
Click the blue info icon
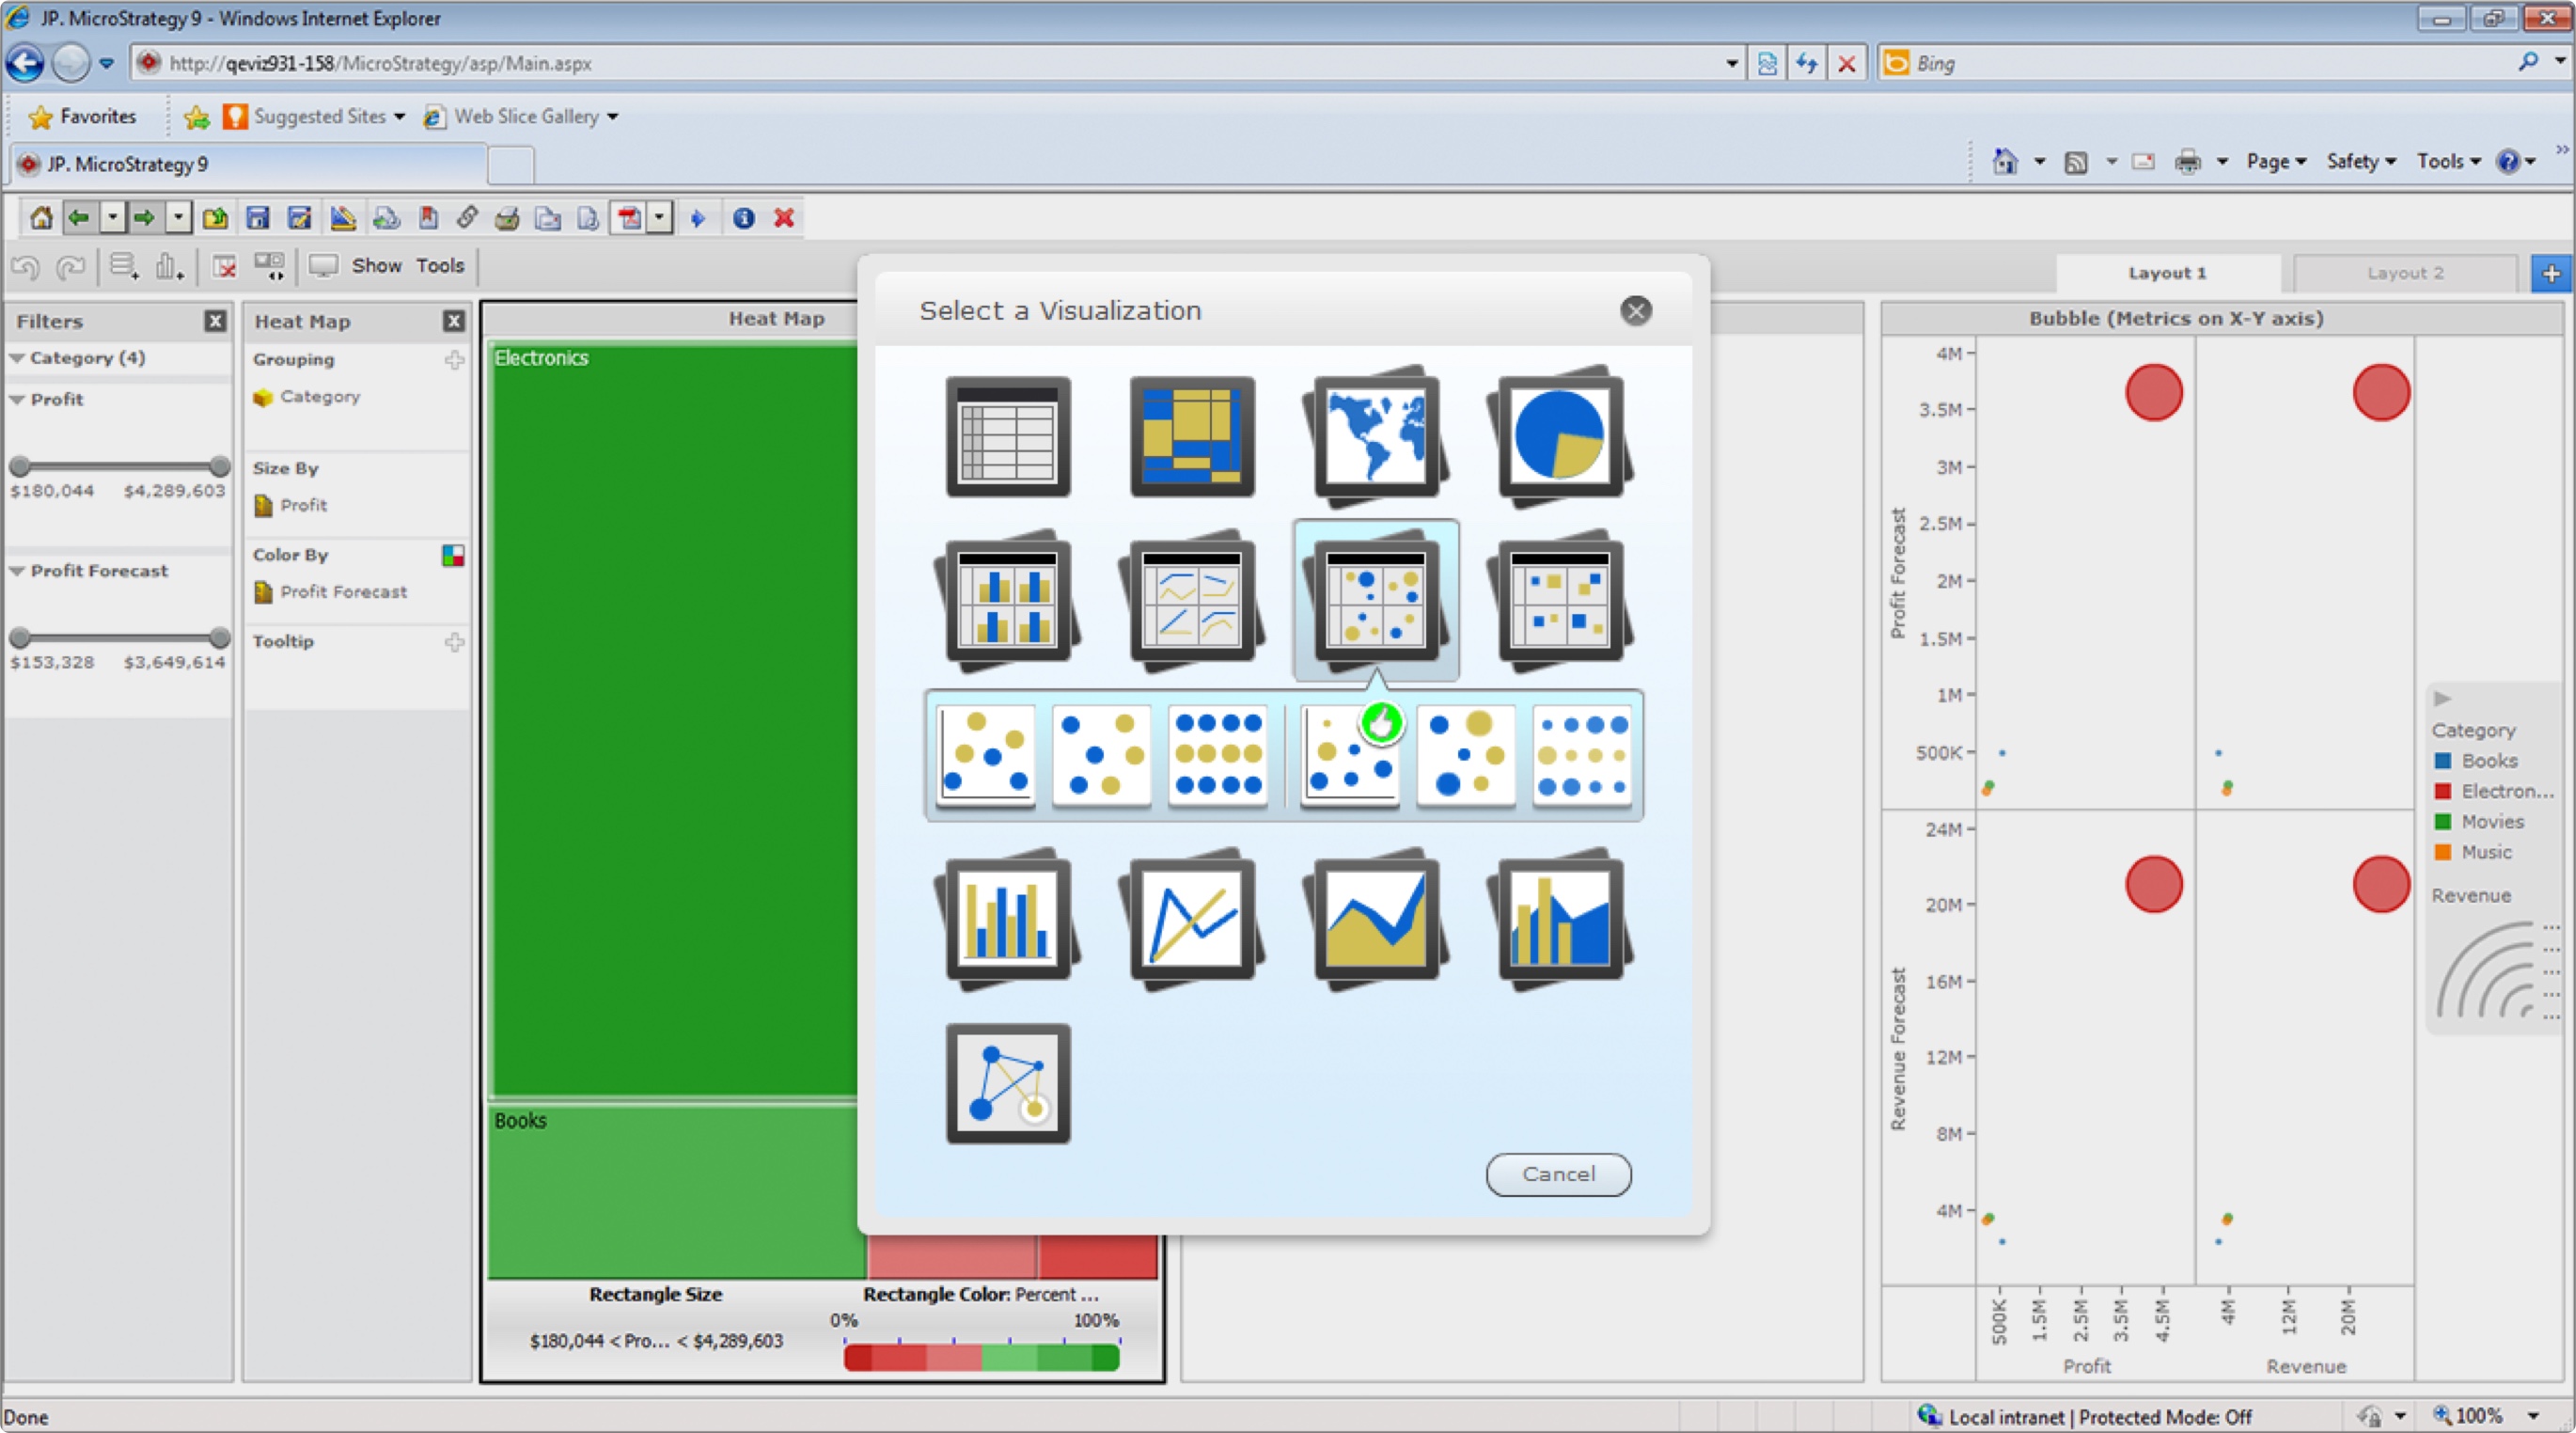[743, 217]
